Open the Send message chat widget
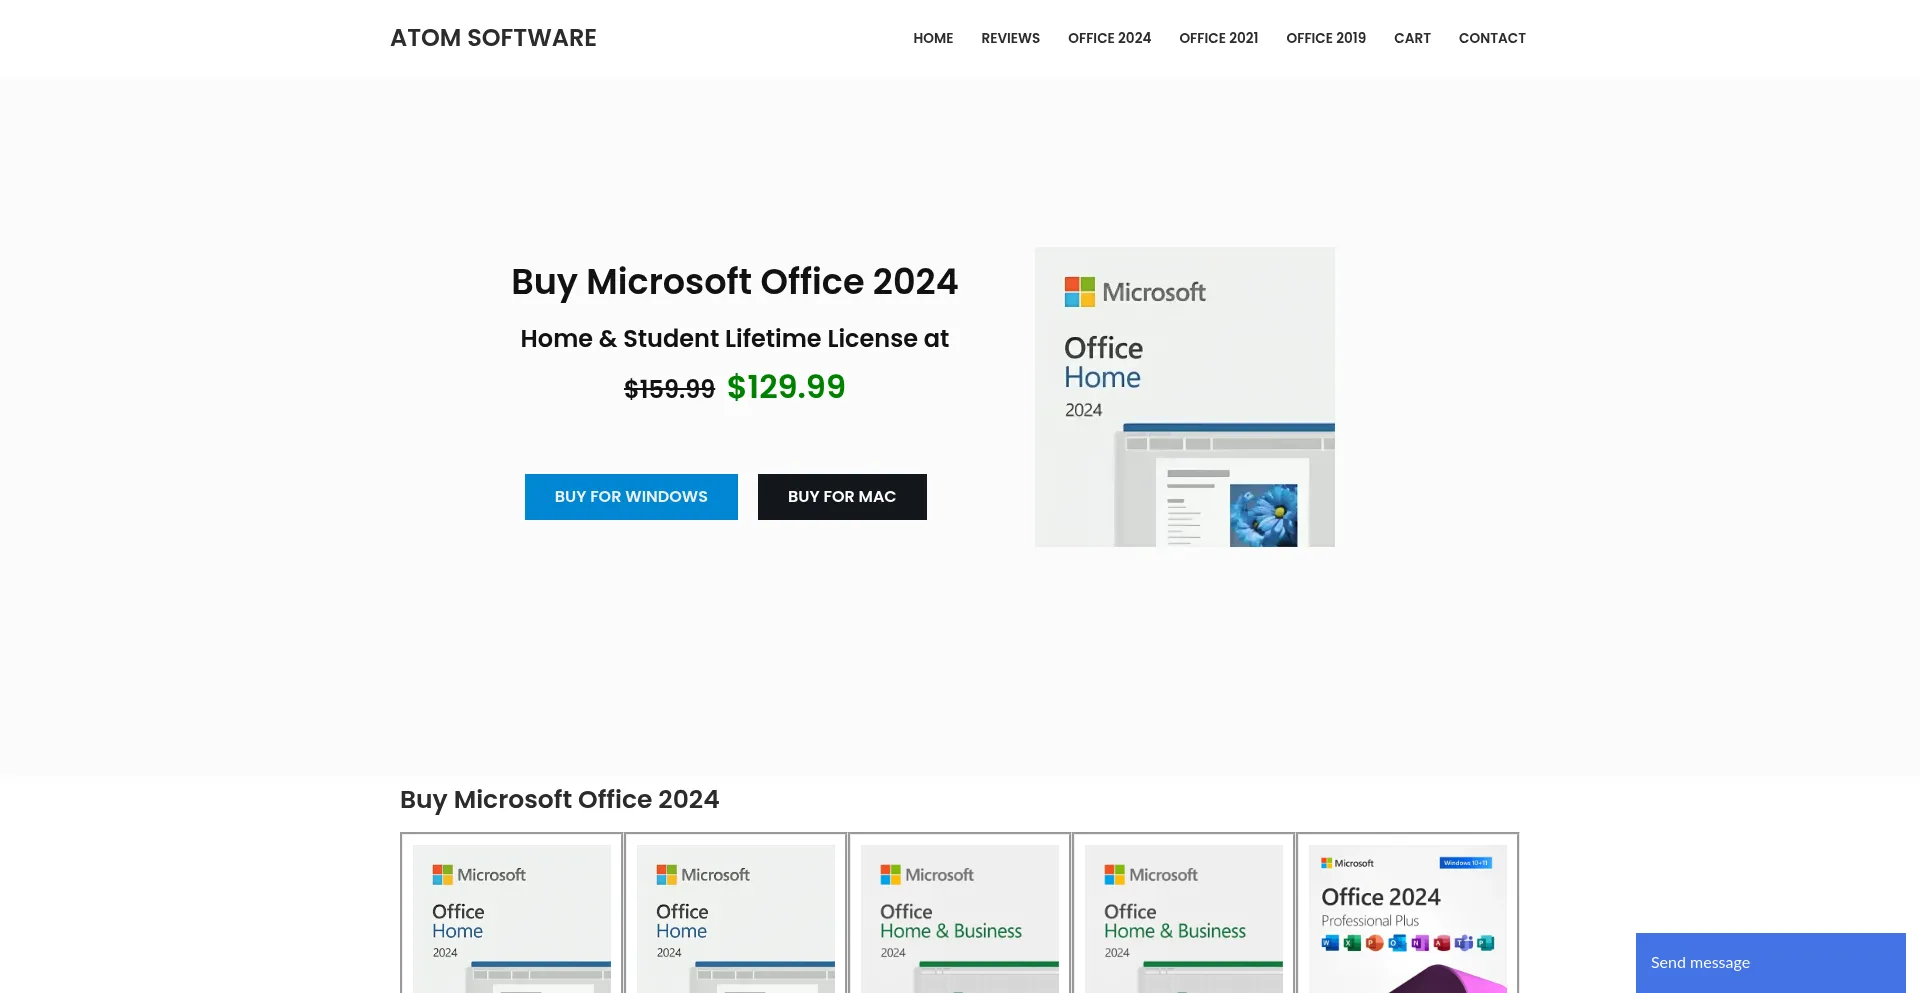 pyautogui.click(x=1771, y=962)
